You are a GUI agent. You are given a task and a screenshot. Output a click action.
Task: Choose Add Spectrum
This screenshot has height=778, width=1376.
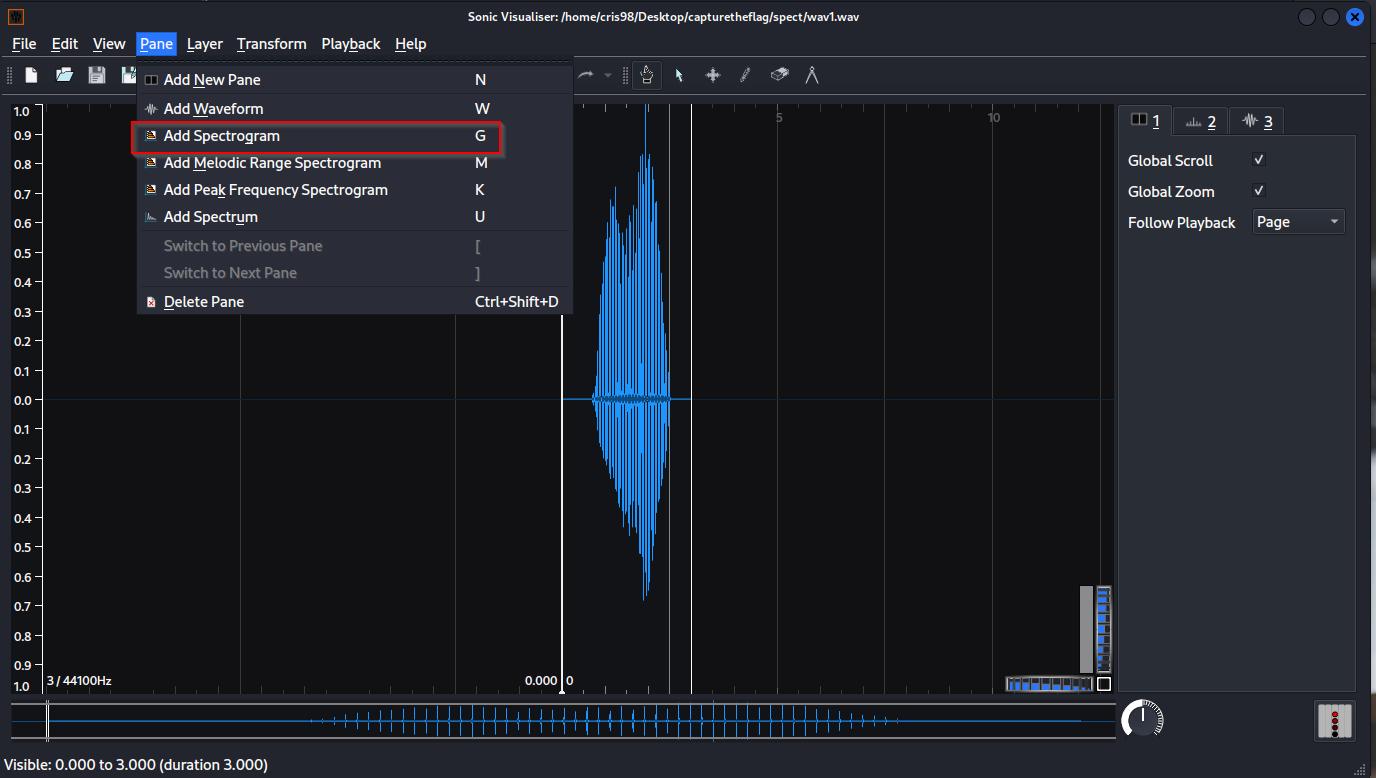point(354,217)
